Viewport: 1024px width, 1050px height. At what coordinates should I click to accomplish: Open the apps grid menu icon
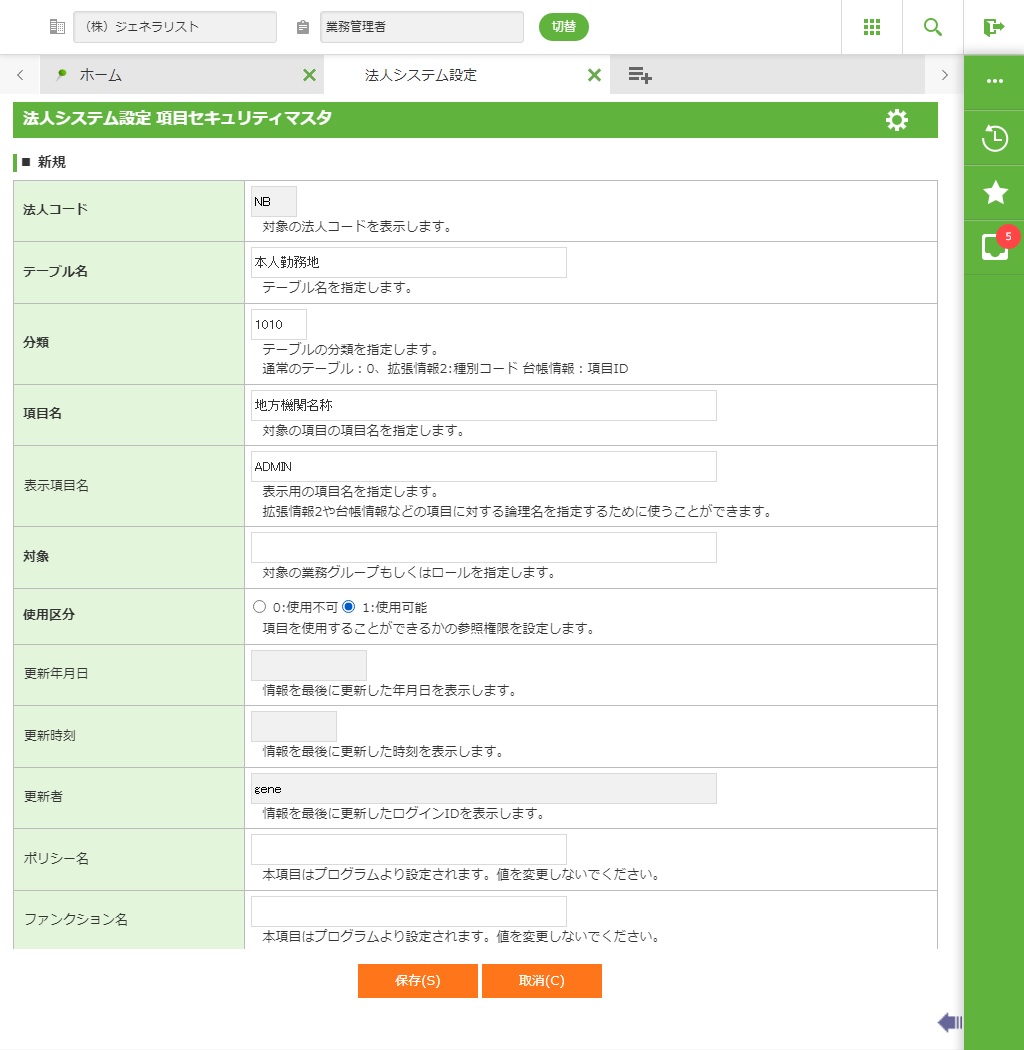coord(871,27)
